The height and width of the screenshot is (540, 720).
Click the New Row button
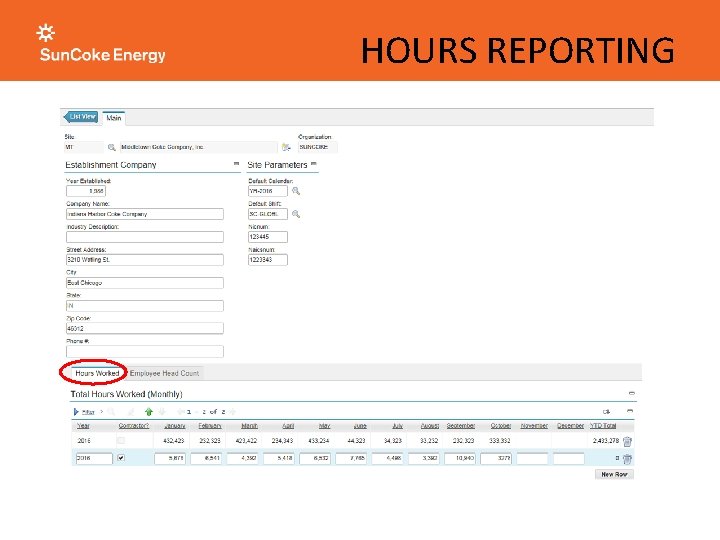(x=614, y=474)
